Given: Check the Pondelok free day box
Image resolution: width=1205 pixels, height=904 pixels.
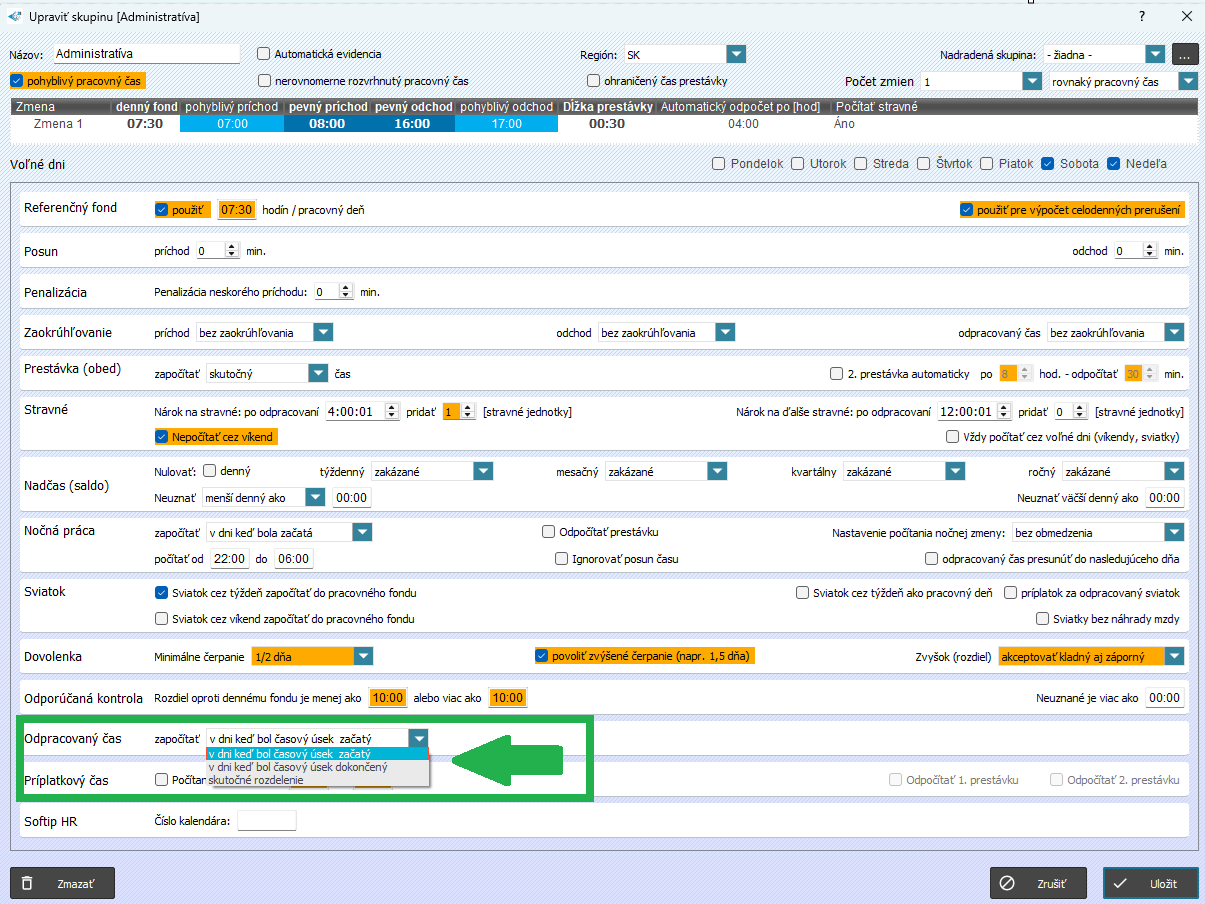Looking at the screenshot, I should [x=718, y=164].
